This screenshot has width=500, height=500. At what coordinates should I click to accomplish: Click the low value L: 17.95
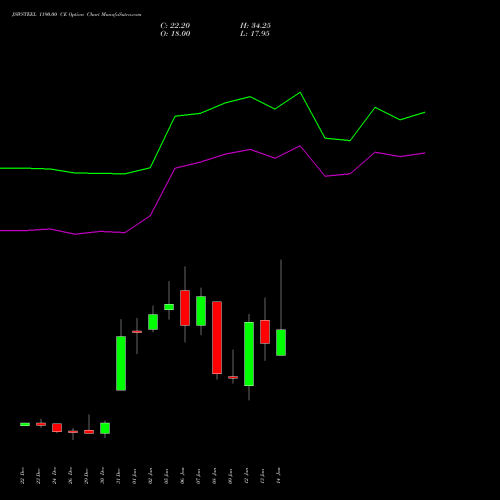coord(255,34)
